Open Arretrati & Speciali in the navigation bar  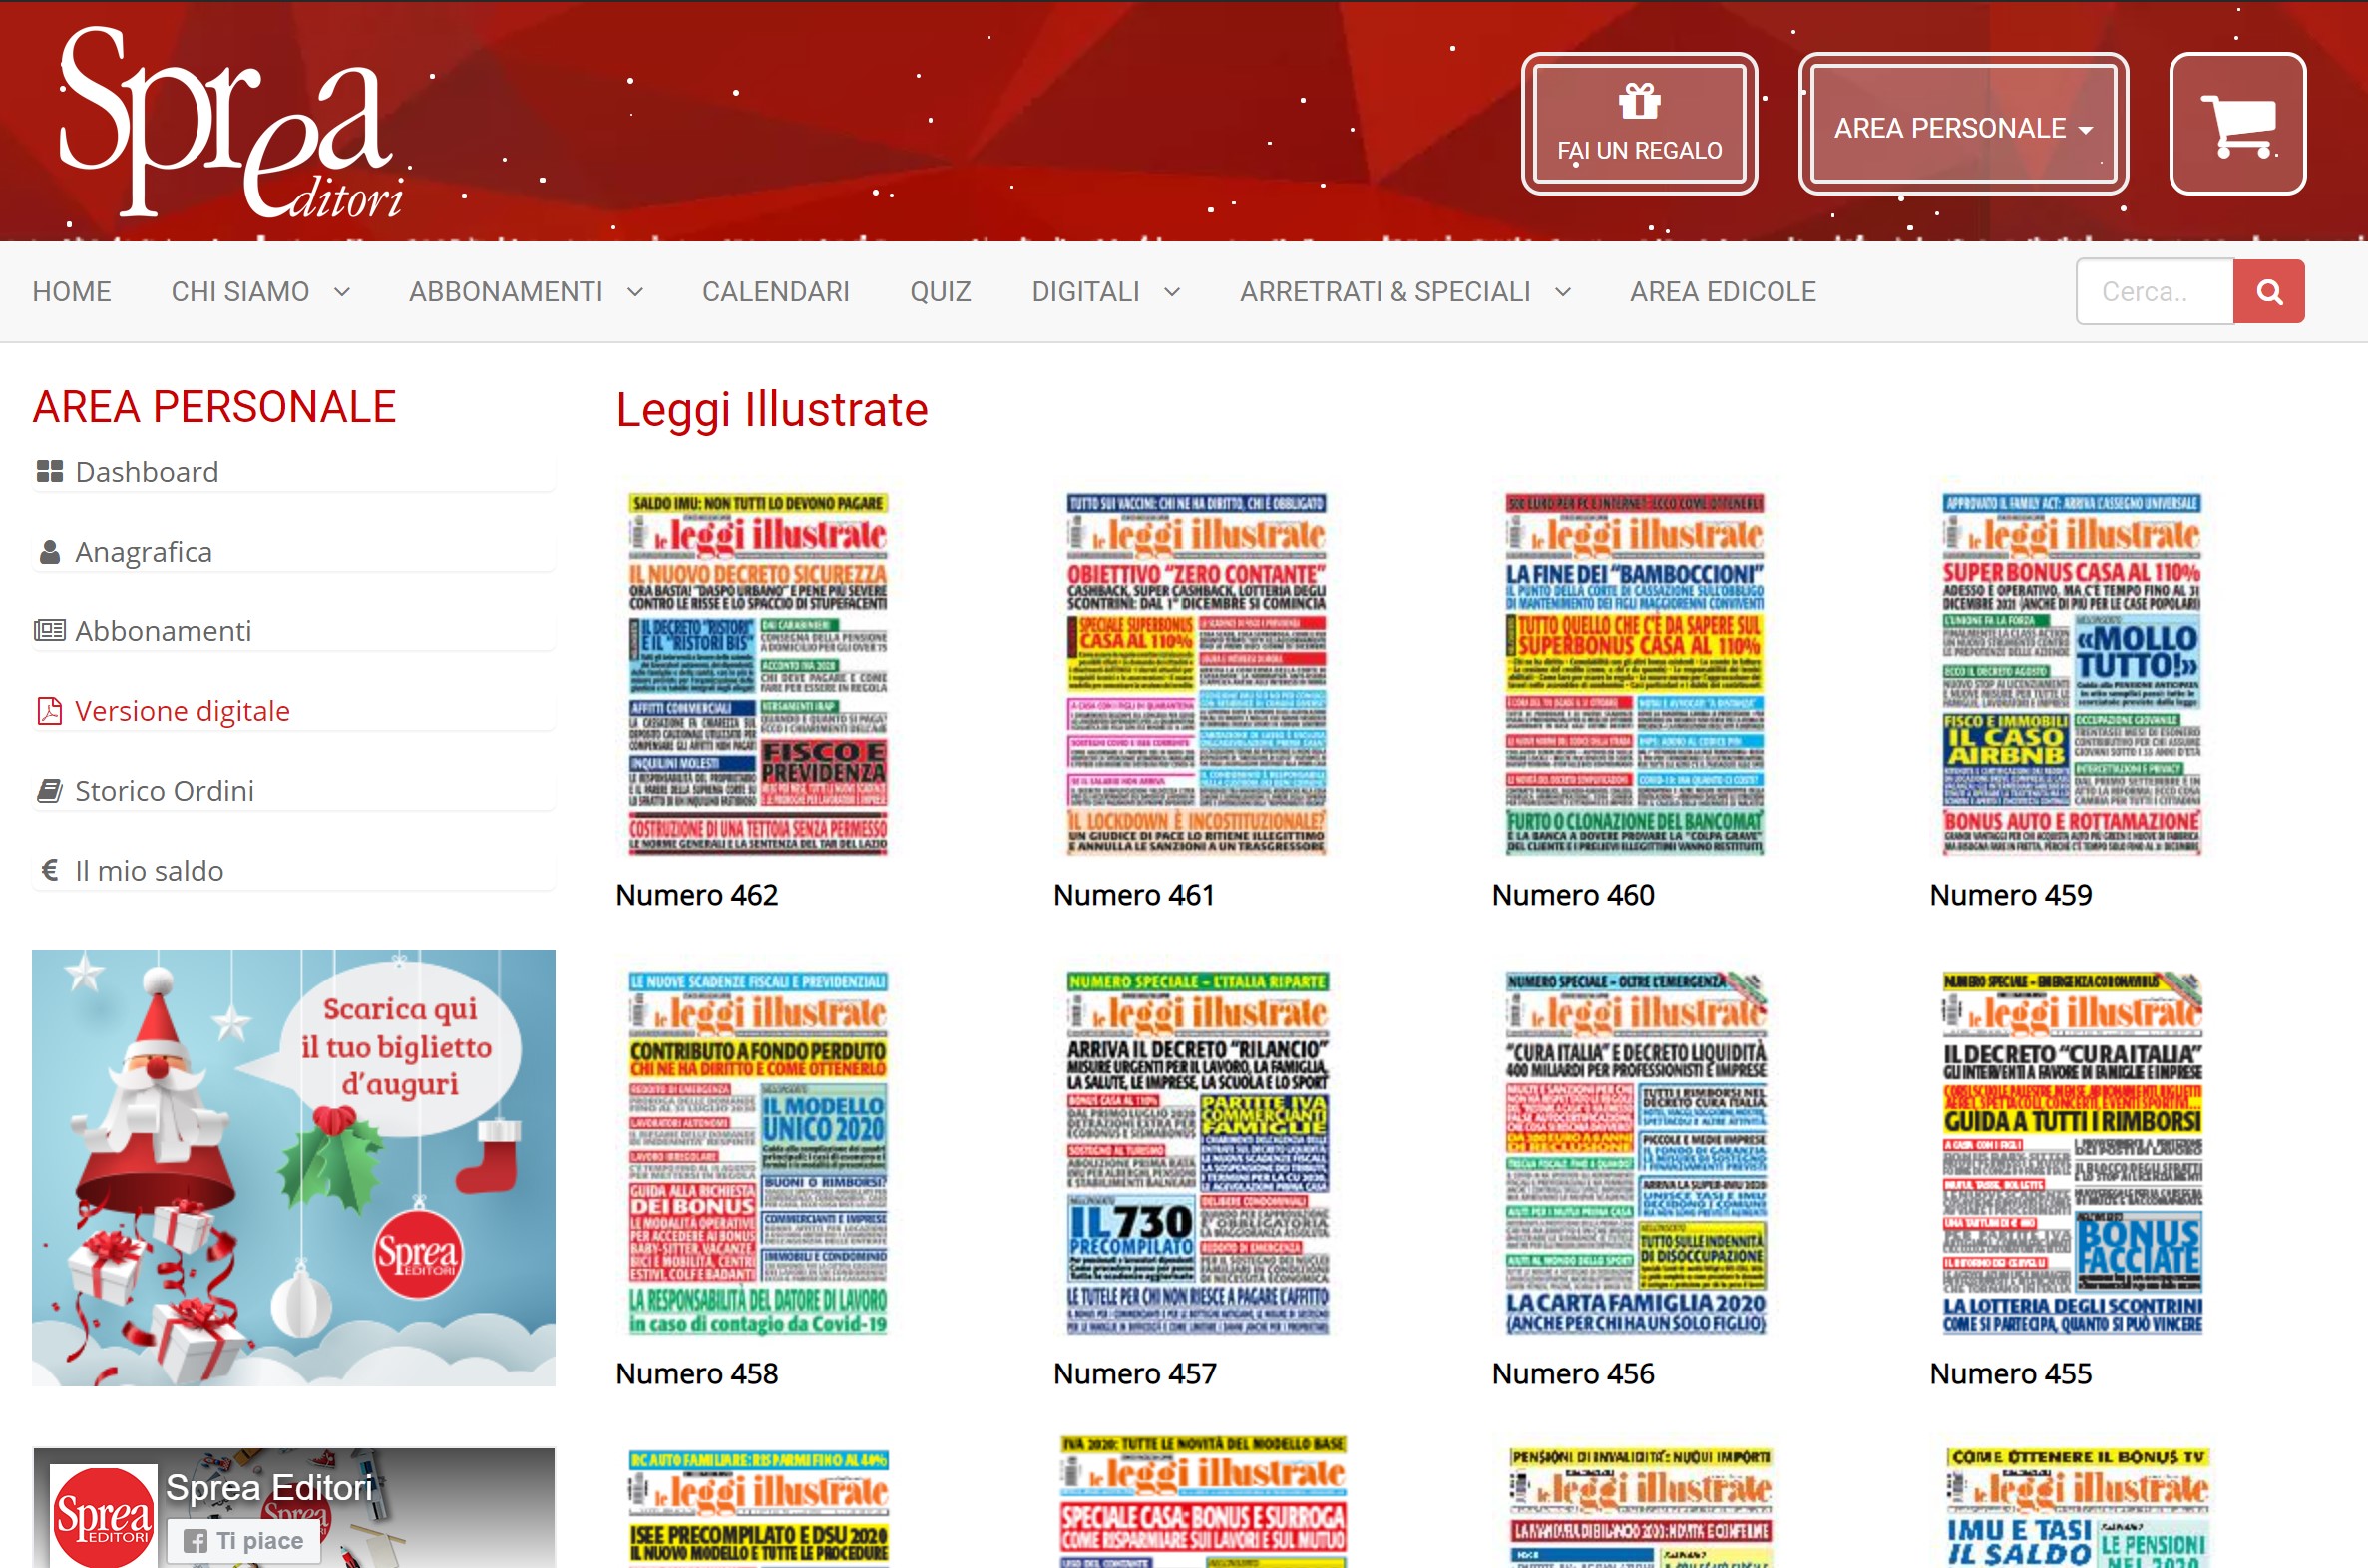[1385, 292]
